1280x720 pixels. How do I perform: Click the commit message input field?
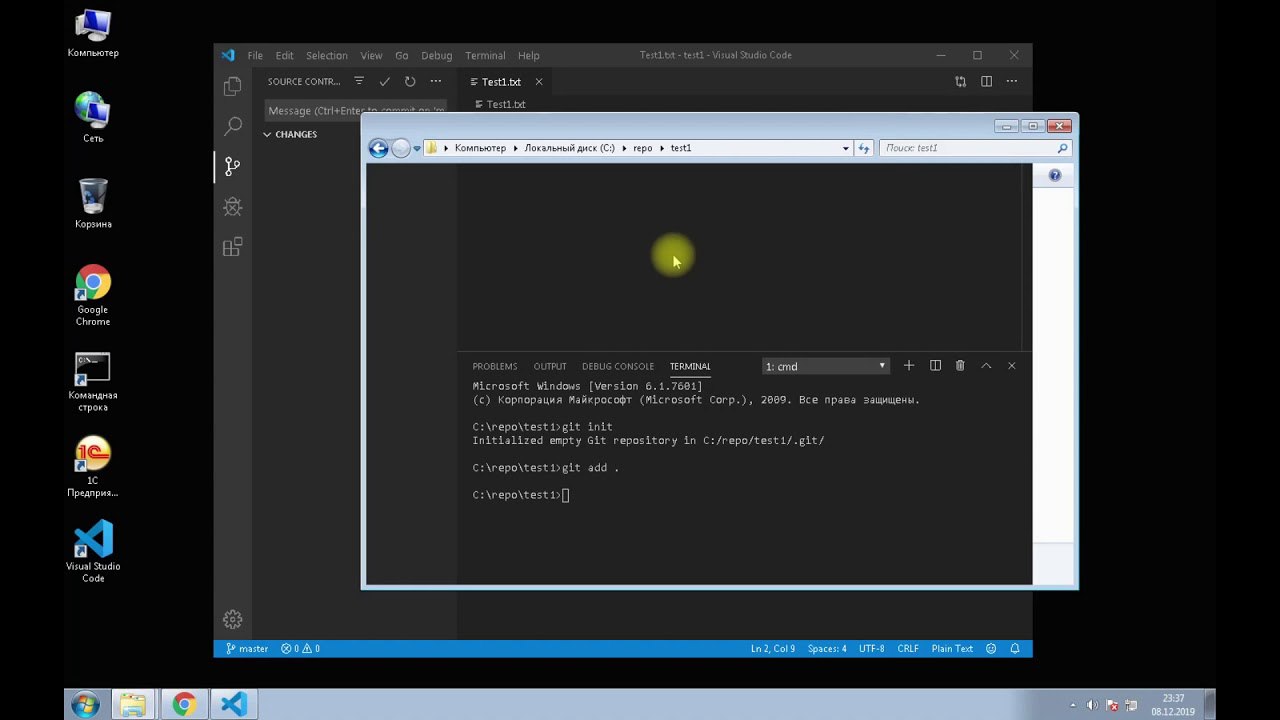coord(356,111)
